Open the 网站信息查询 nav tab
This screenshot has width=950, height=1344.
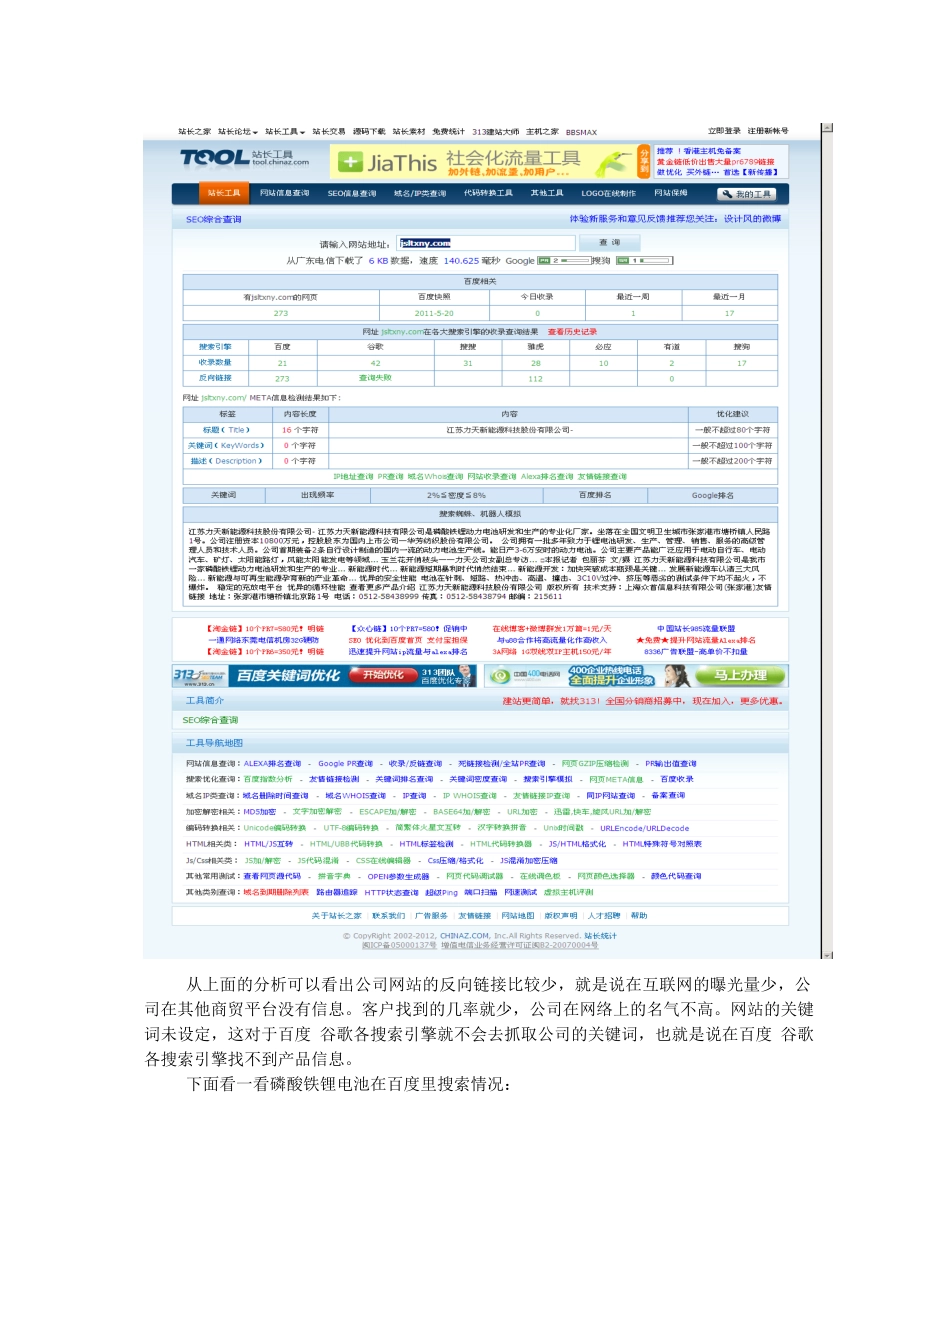[x=285, y=193]
